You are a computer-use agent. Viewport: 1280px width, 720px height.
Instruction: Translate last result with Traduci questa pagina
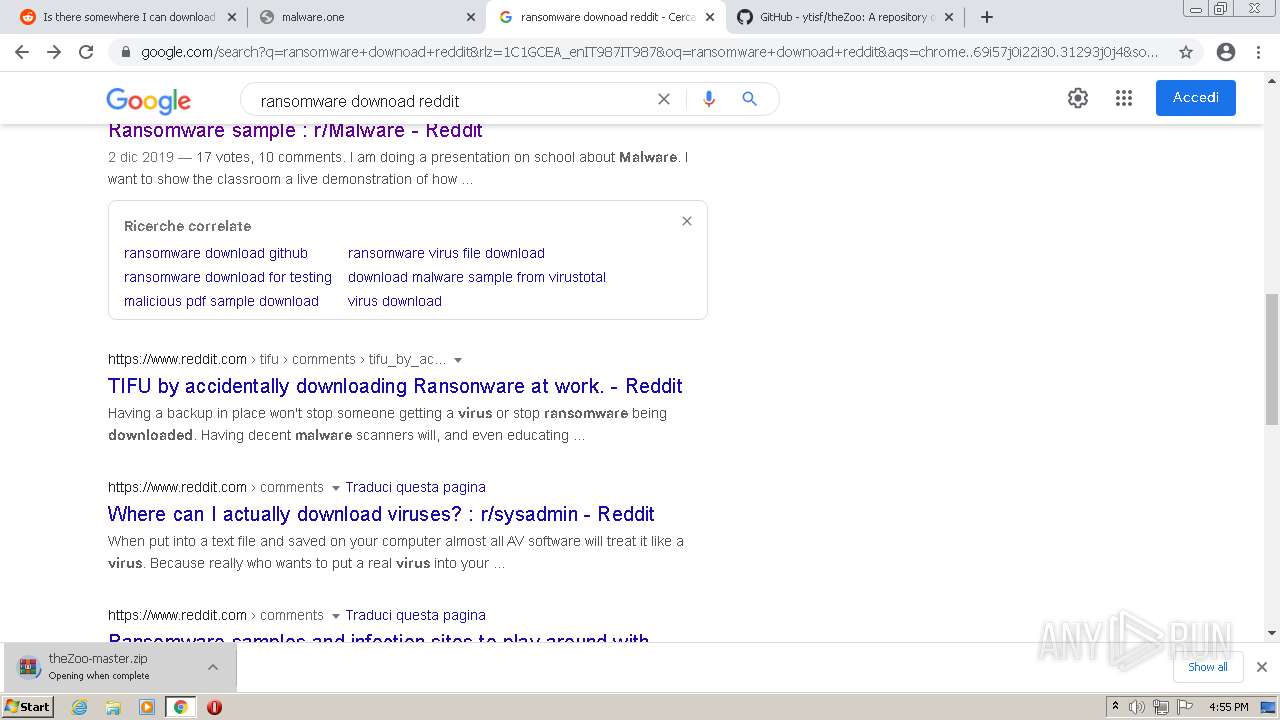[x=415, y=615]
